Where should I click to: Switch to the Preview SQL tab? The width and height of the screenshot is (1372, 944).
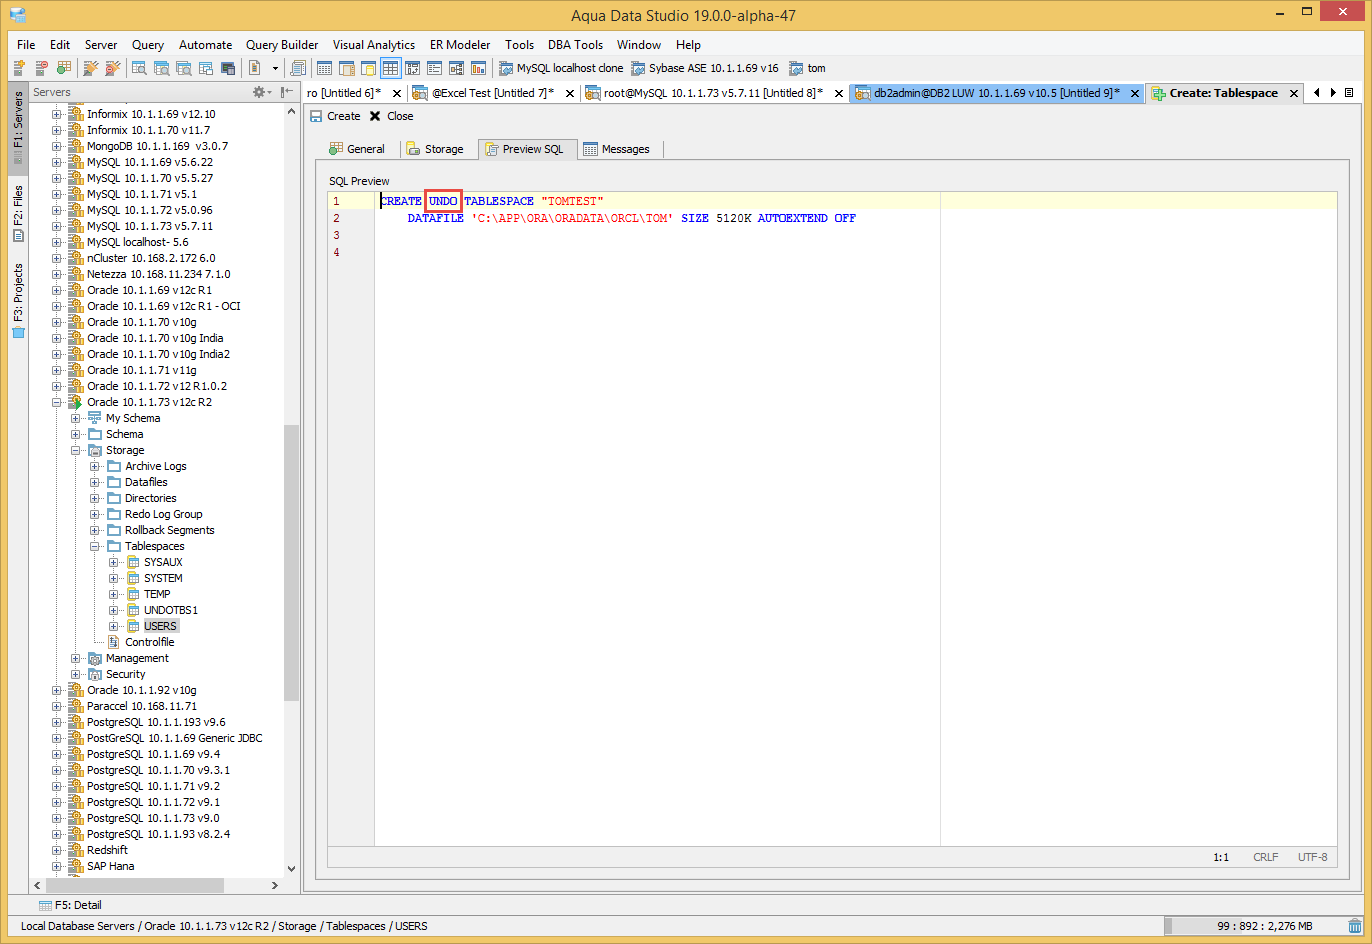[x=525, y=149]
